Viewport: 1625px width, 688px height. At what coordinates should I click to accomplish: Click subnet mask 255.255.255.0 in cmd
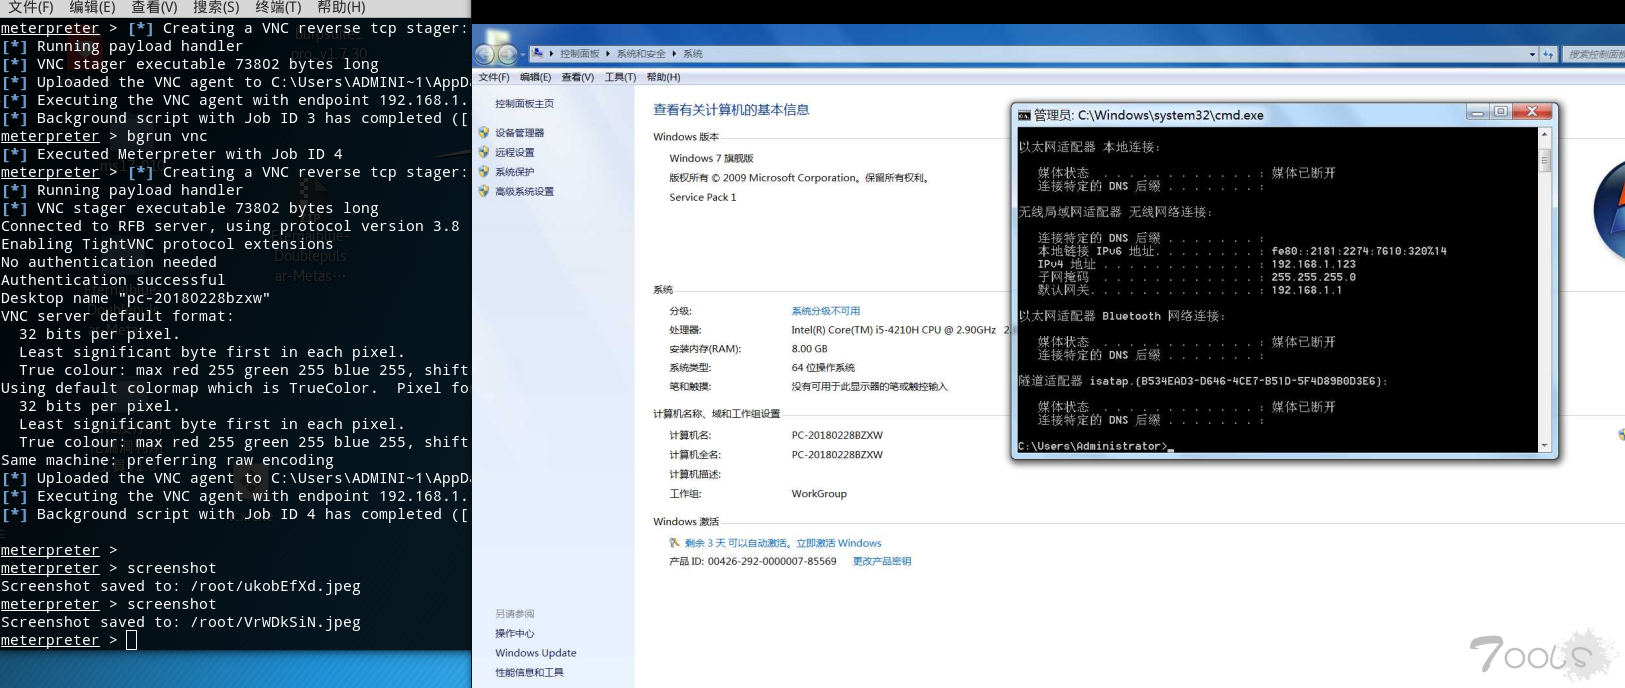click(1313, 277)
